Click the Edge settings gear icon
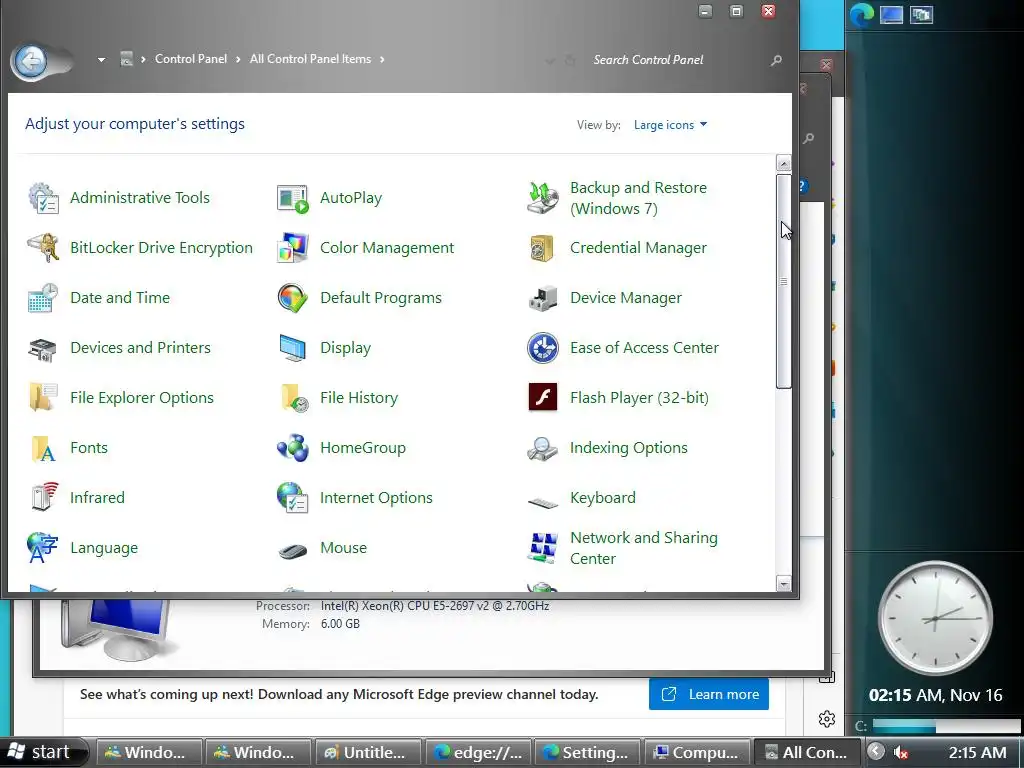Image resolution: width=1024 pixels, height=768 pixels. click(x=827, y=719)
